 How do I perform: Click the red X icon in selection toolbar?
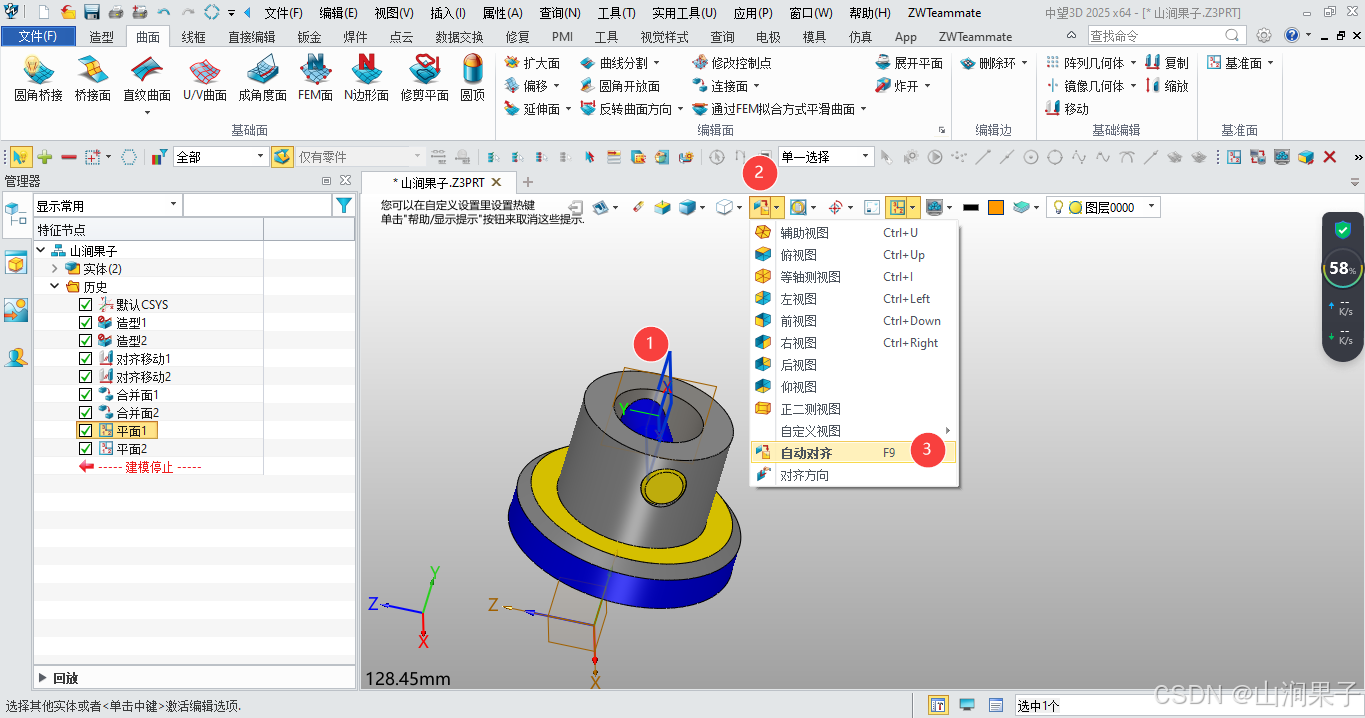pos(1330,157)
